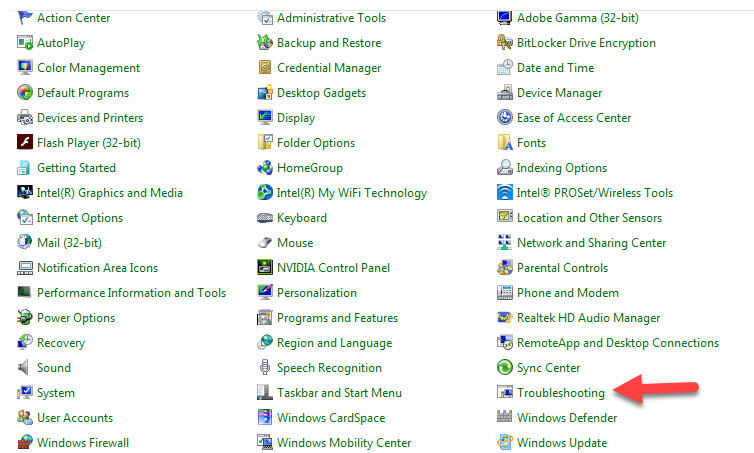The width and height of the screenshot is (754, 453).
Task: Click the Power Options icon
Action: click(25, 318)
